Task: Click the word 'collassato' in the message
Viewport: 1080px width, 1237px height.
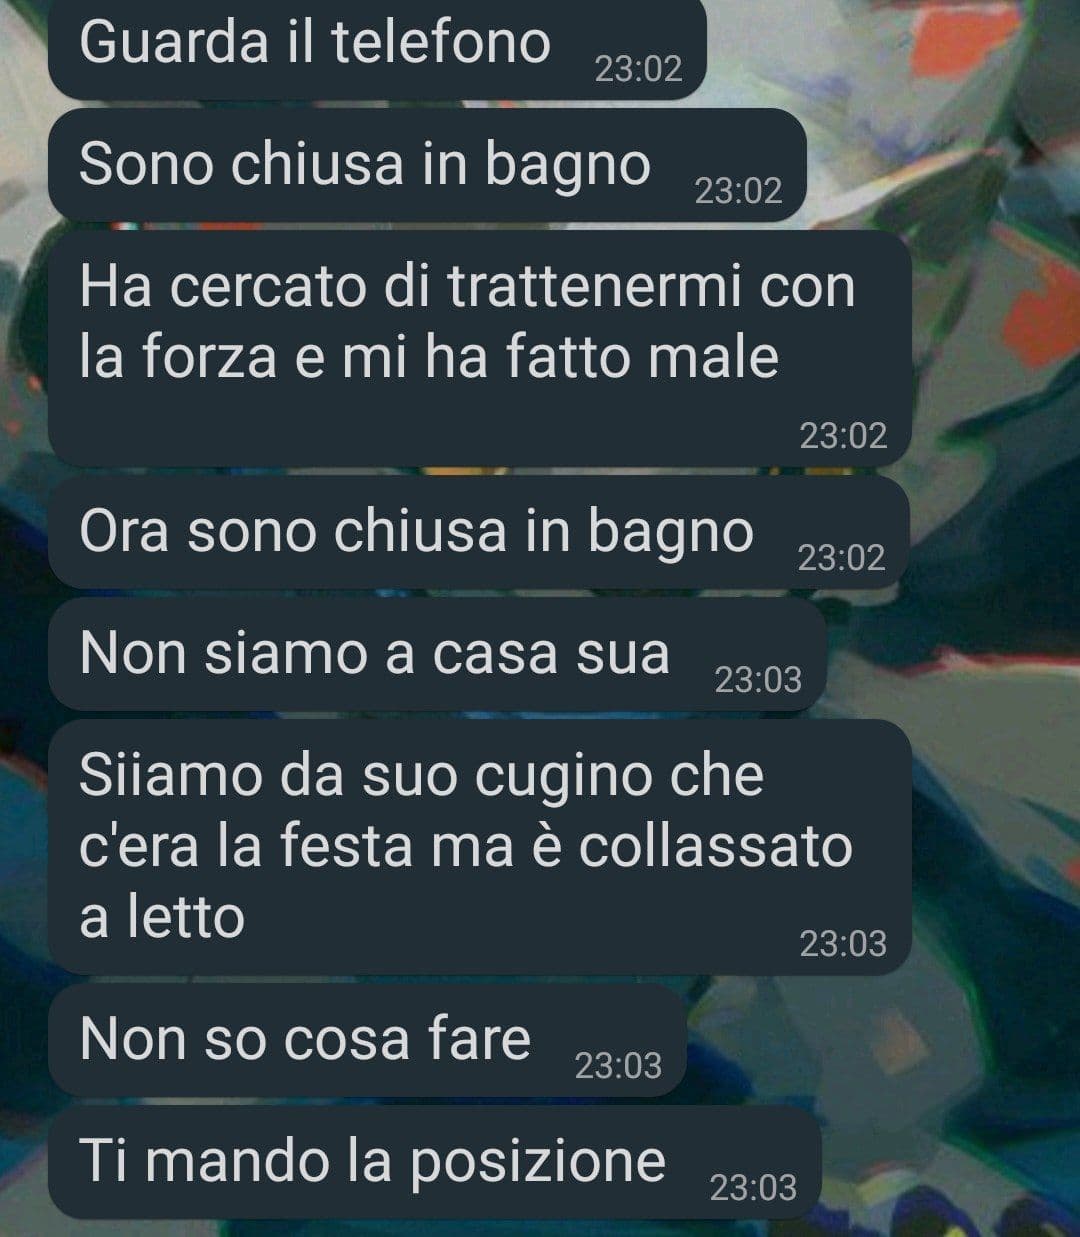Action: tap(716, 846)
